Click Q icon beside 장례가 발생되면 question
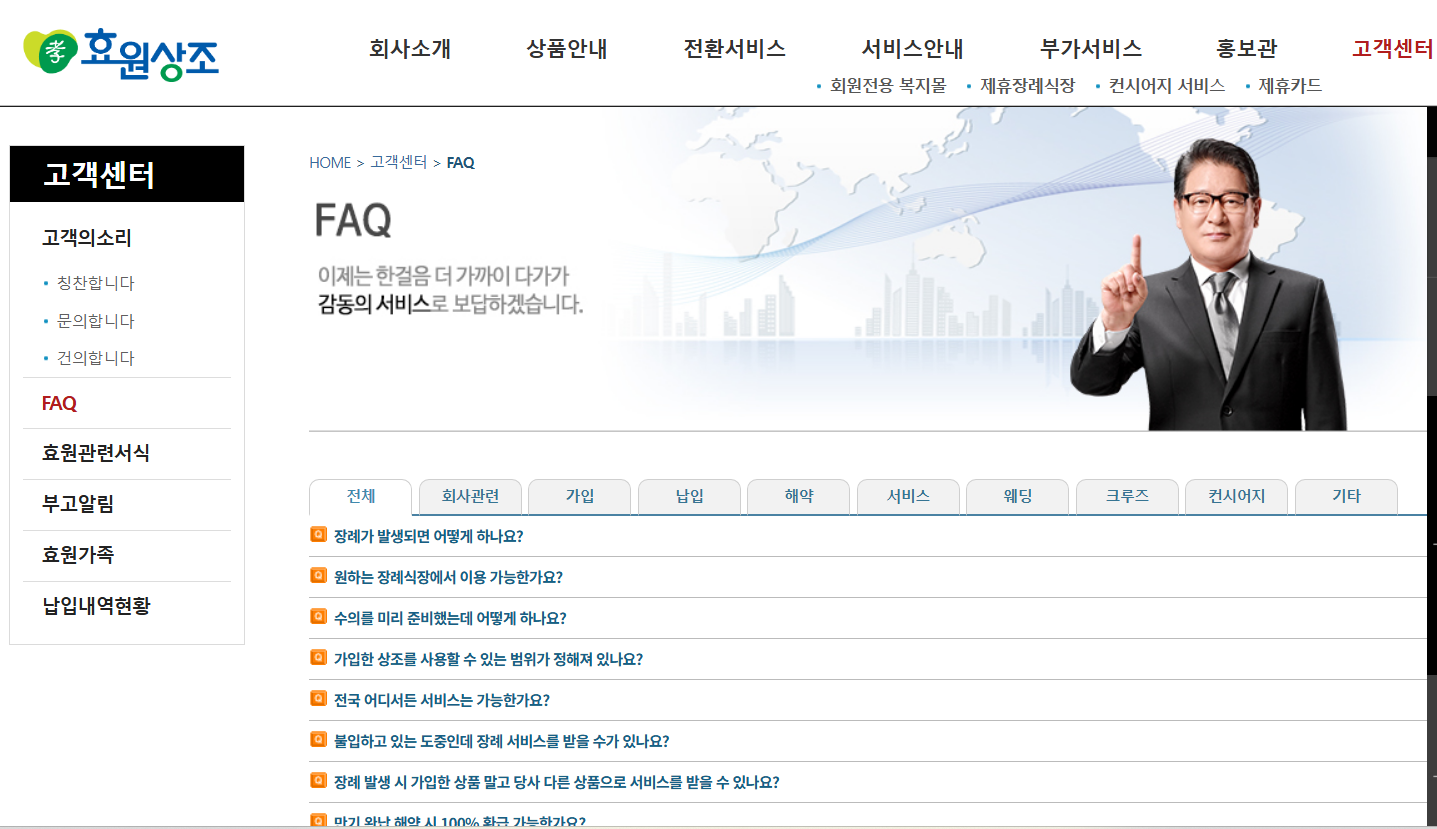 [319, 535]
